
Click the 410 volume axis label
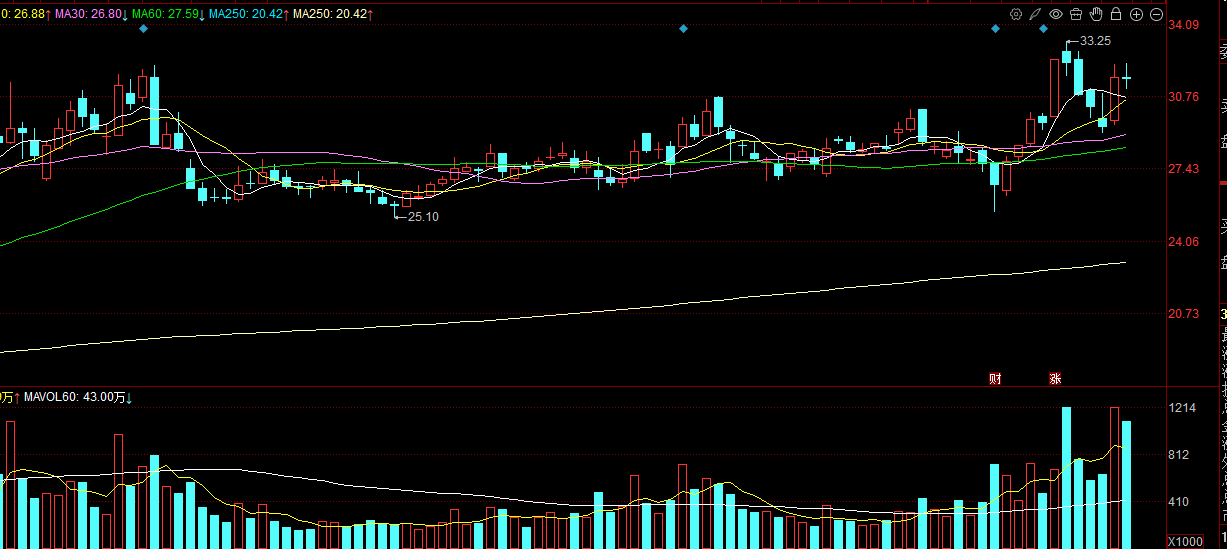click(x=1180, y=502)
